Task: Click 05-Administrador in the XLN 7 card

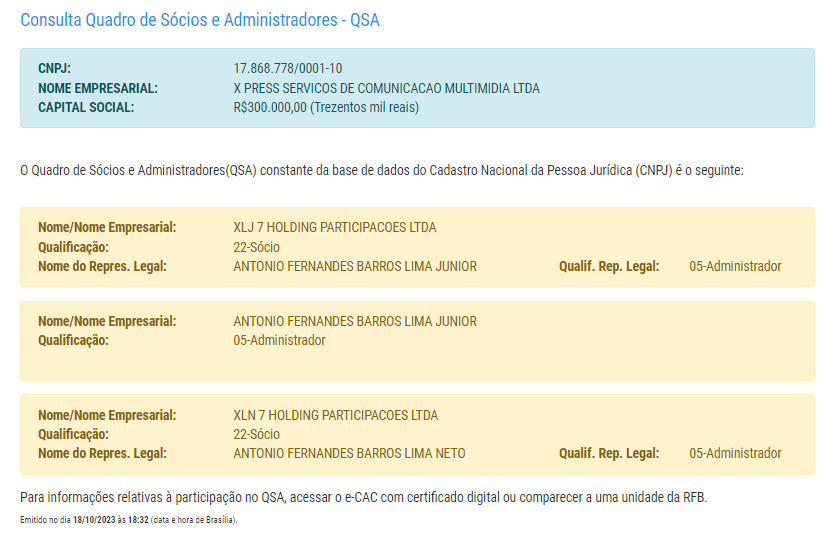Action: (735, 453)
